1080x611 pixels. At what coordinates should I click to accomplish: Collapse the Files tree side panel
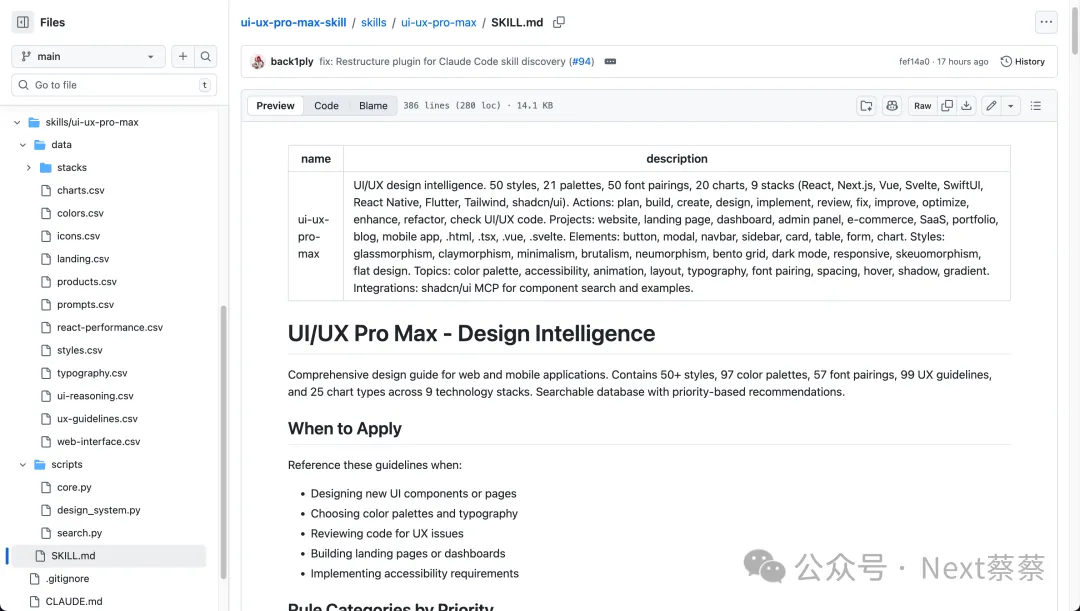click(23, 22)
